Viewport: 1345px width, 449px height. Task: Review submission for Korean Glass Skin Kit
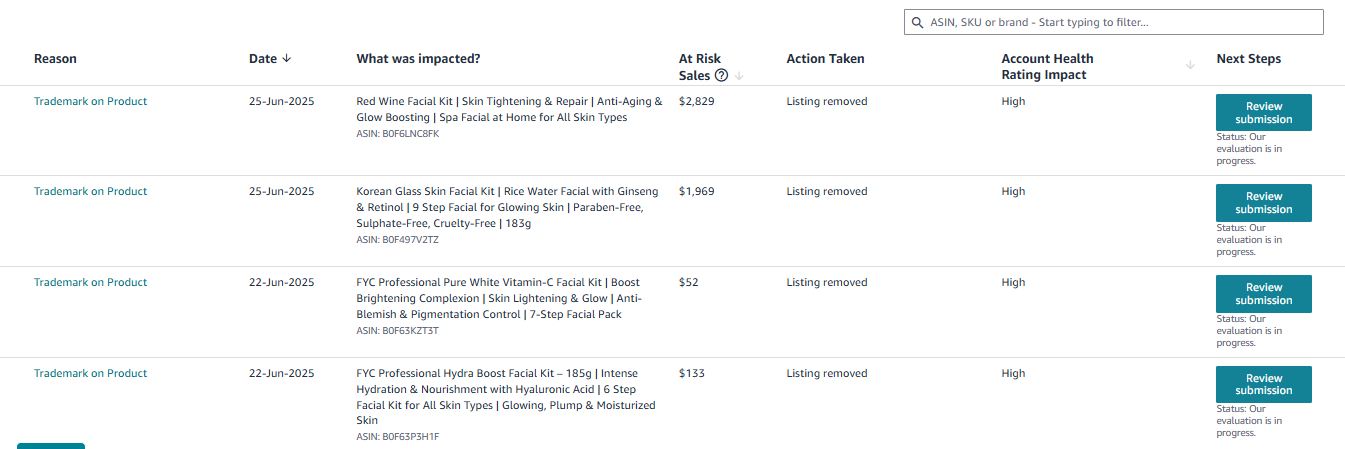[1263, 203]
